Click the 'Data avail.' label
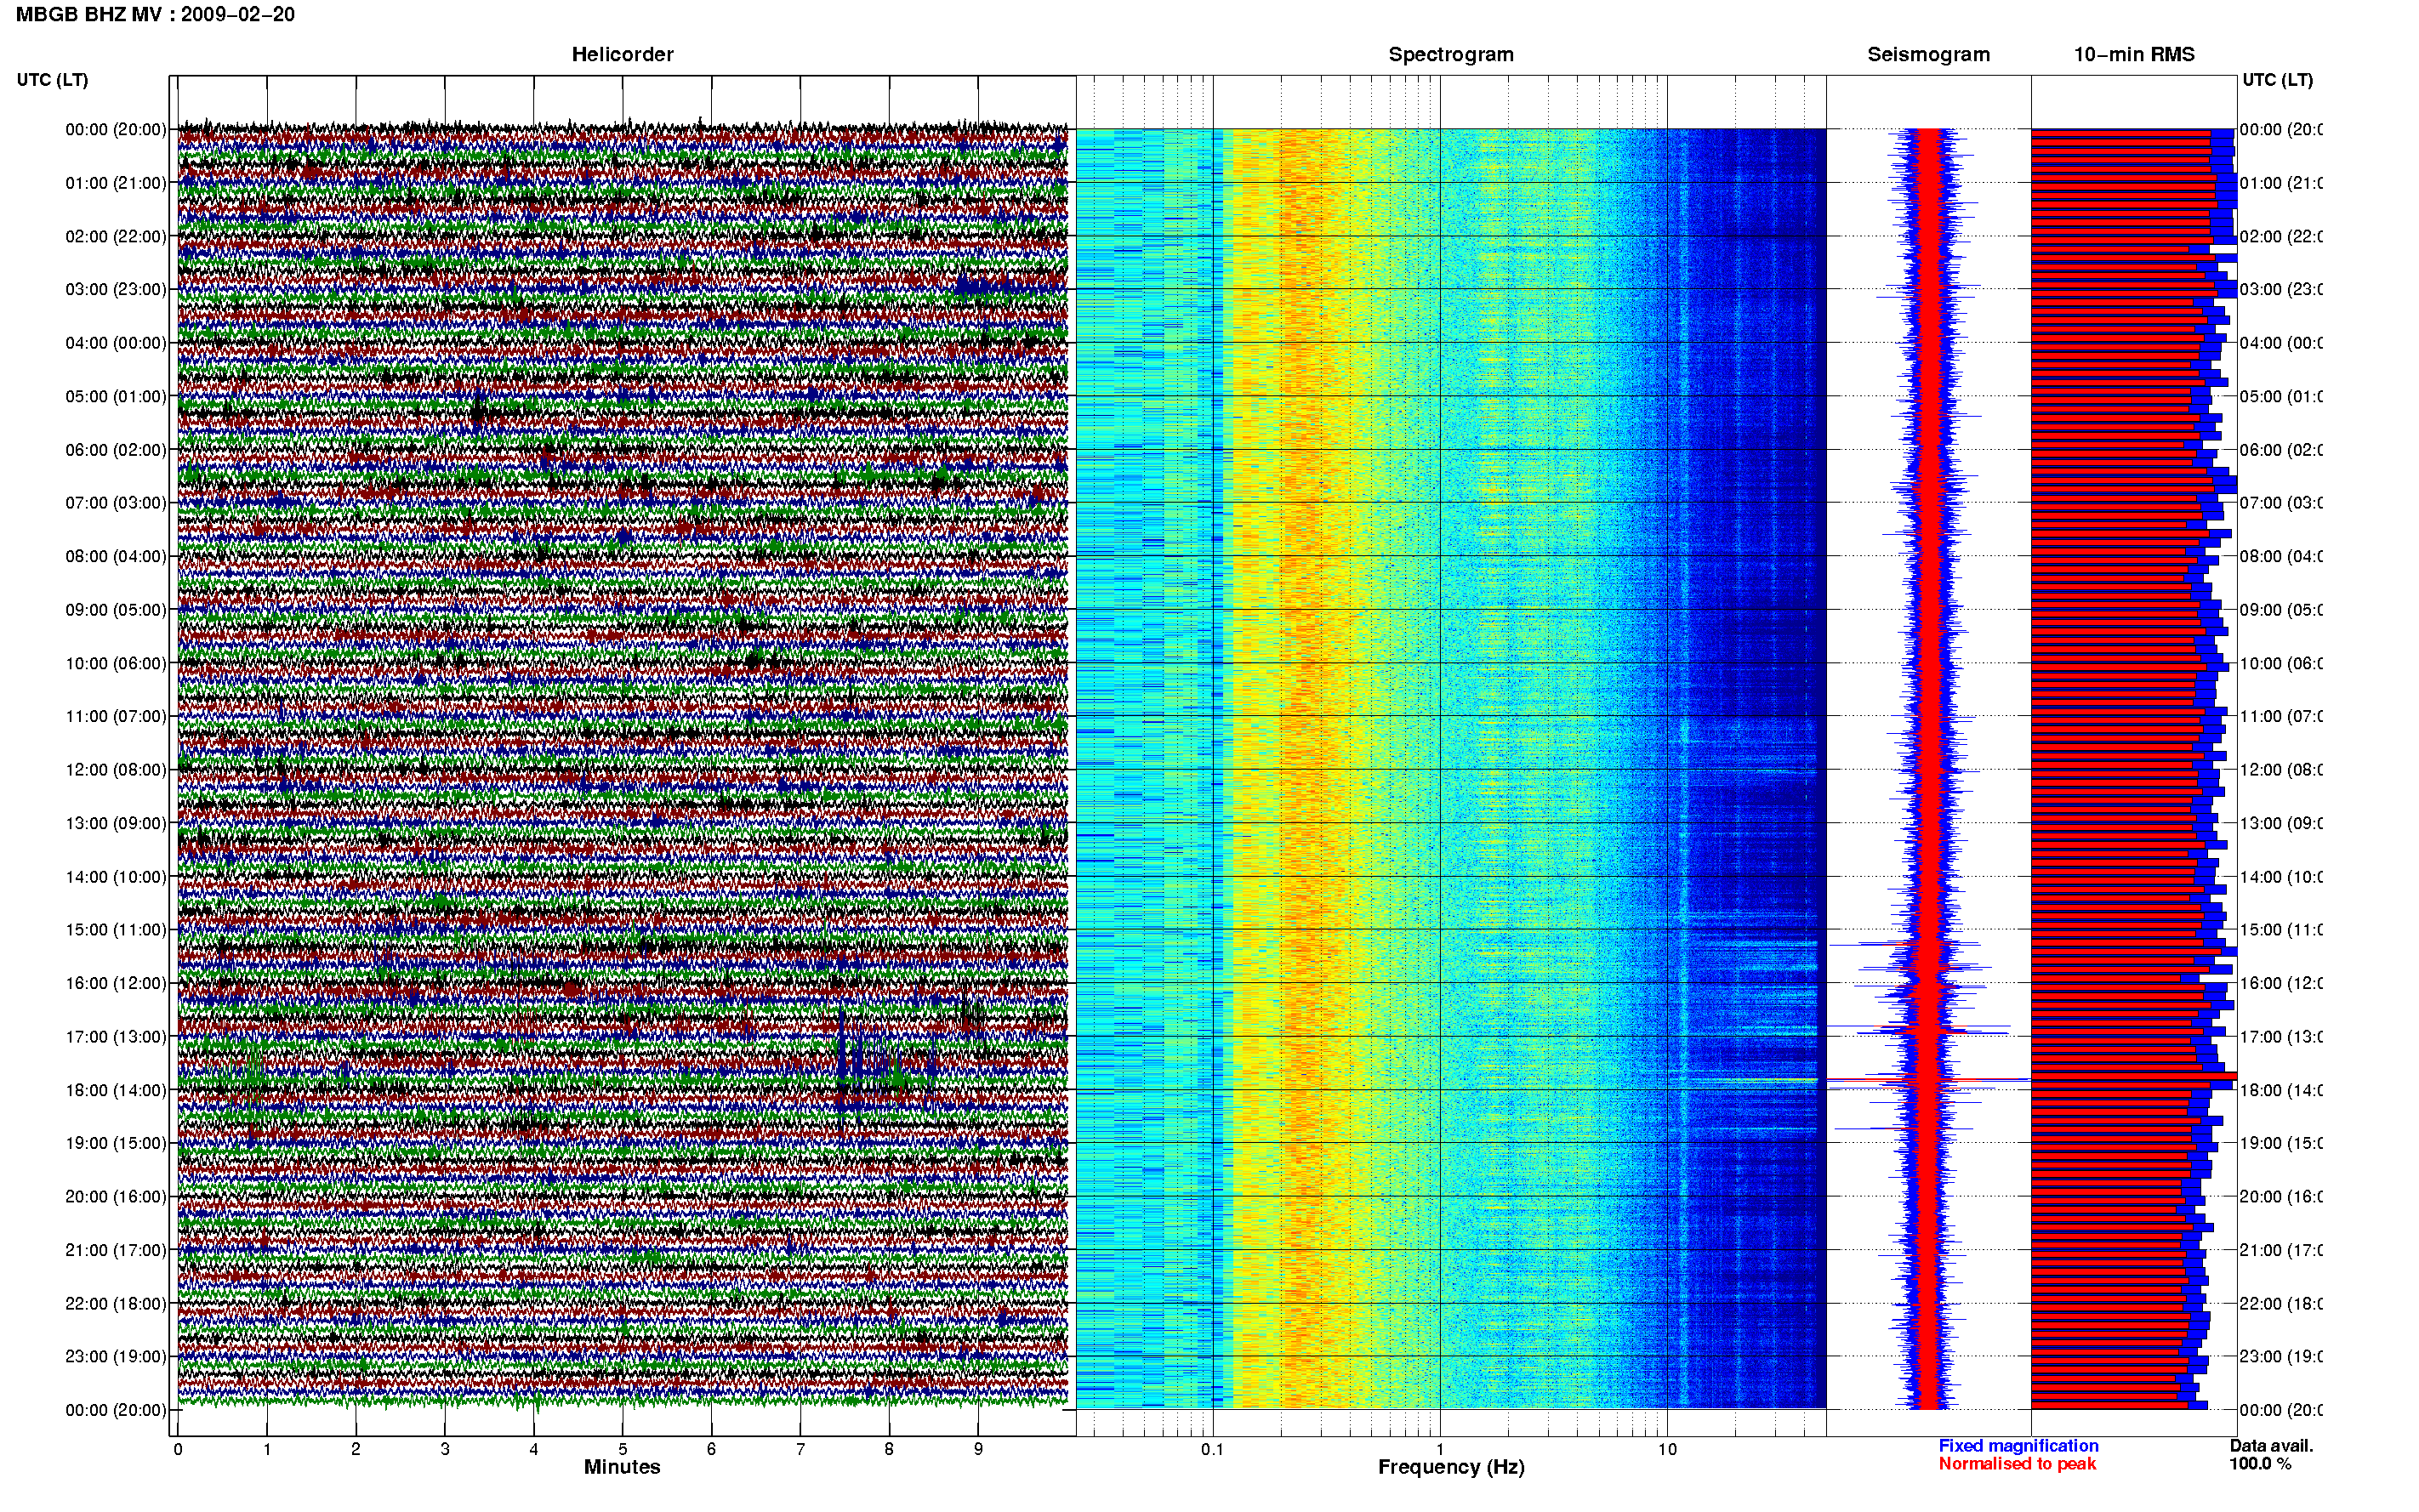 tap(2271, 1446)
